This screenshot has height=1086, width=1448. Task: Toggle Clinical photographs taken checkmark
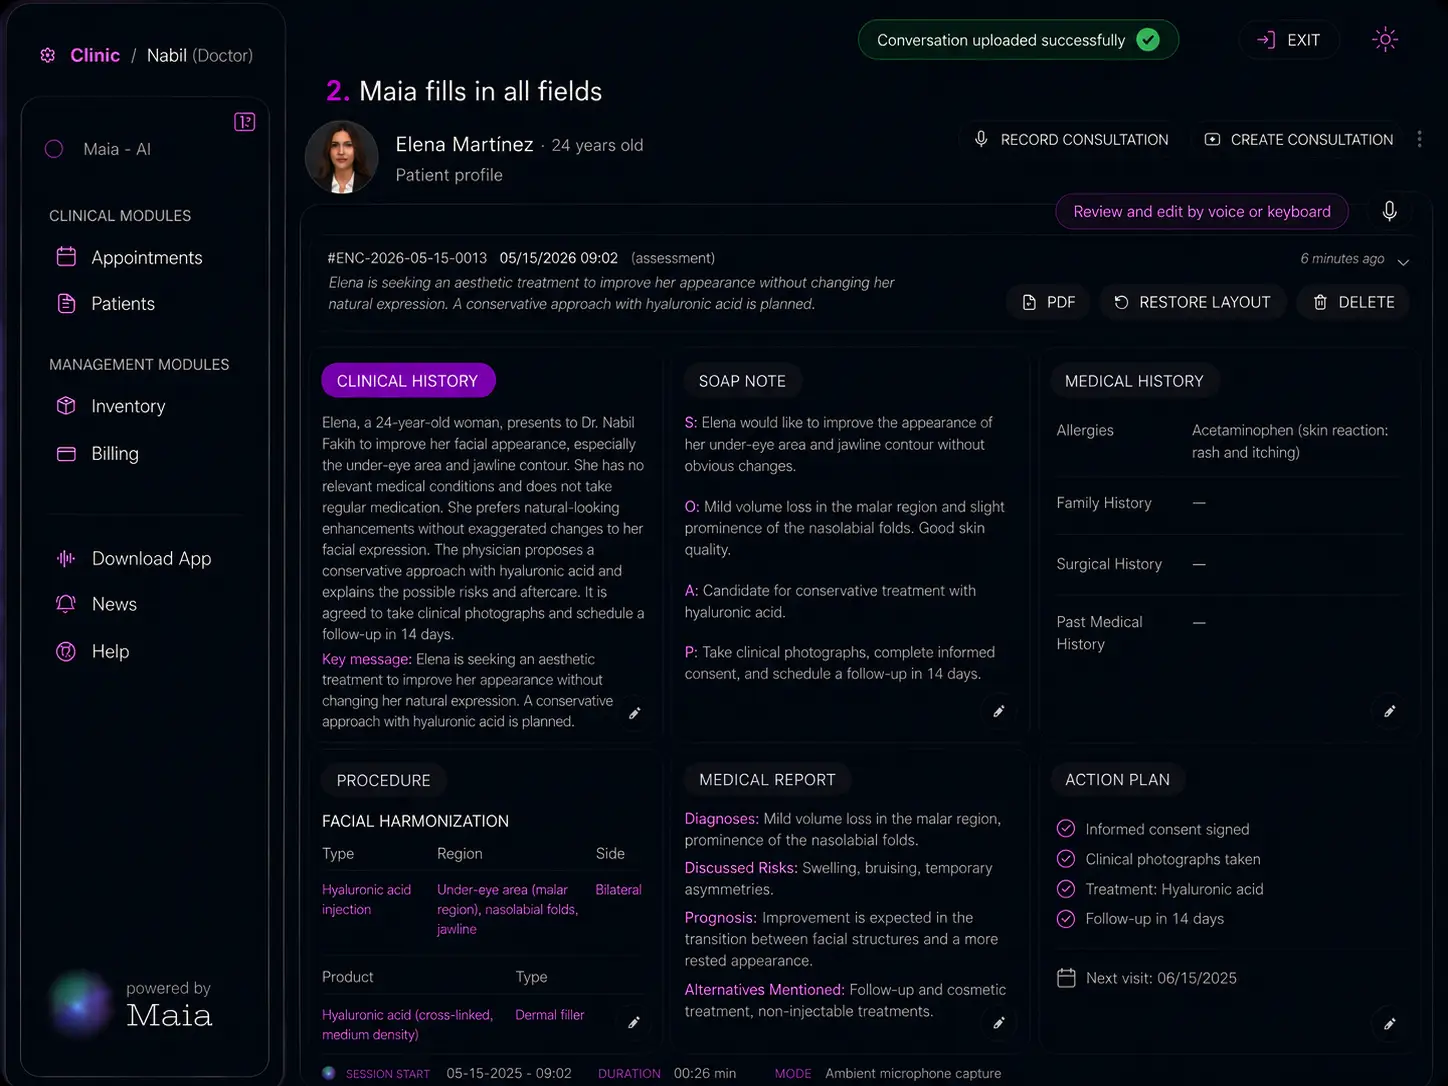1066,858
